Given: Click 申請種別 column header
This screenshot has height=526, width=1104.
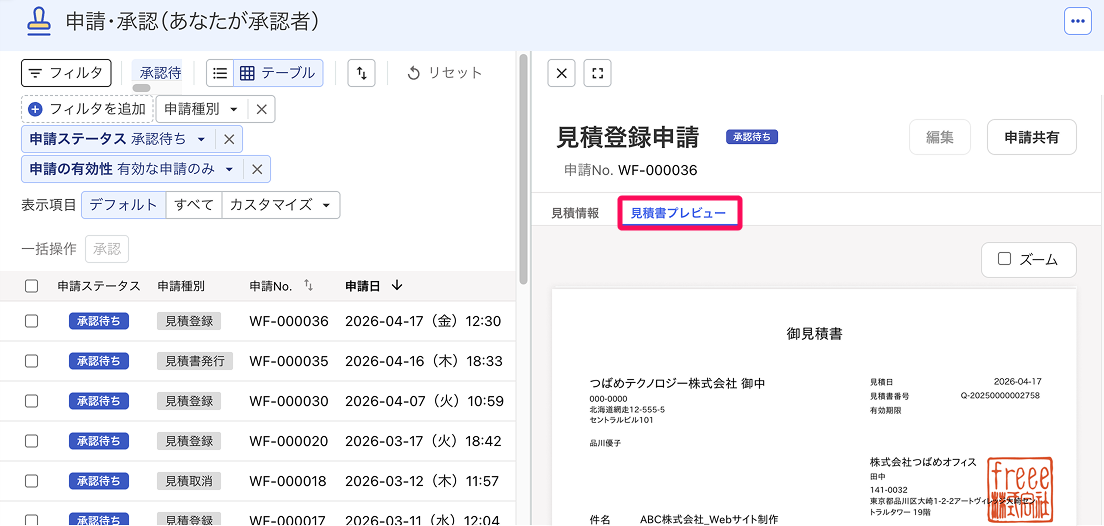Looking at the screenshot, I should pos(181,286).
